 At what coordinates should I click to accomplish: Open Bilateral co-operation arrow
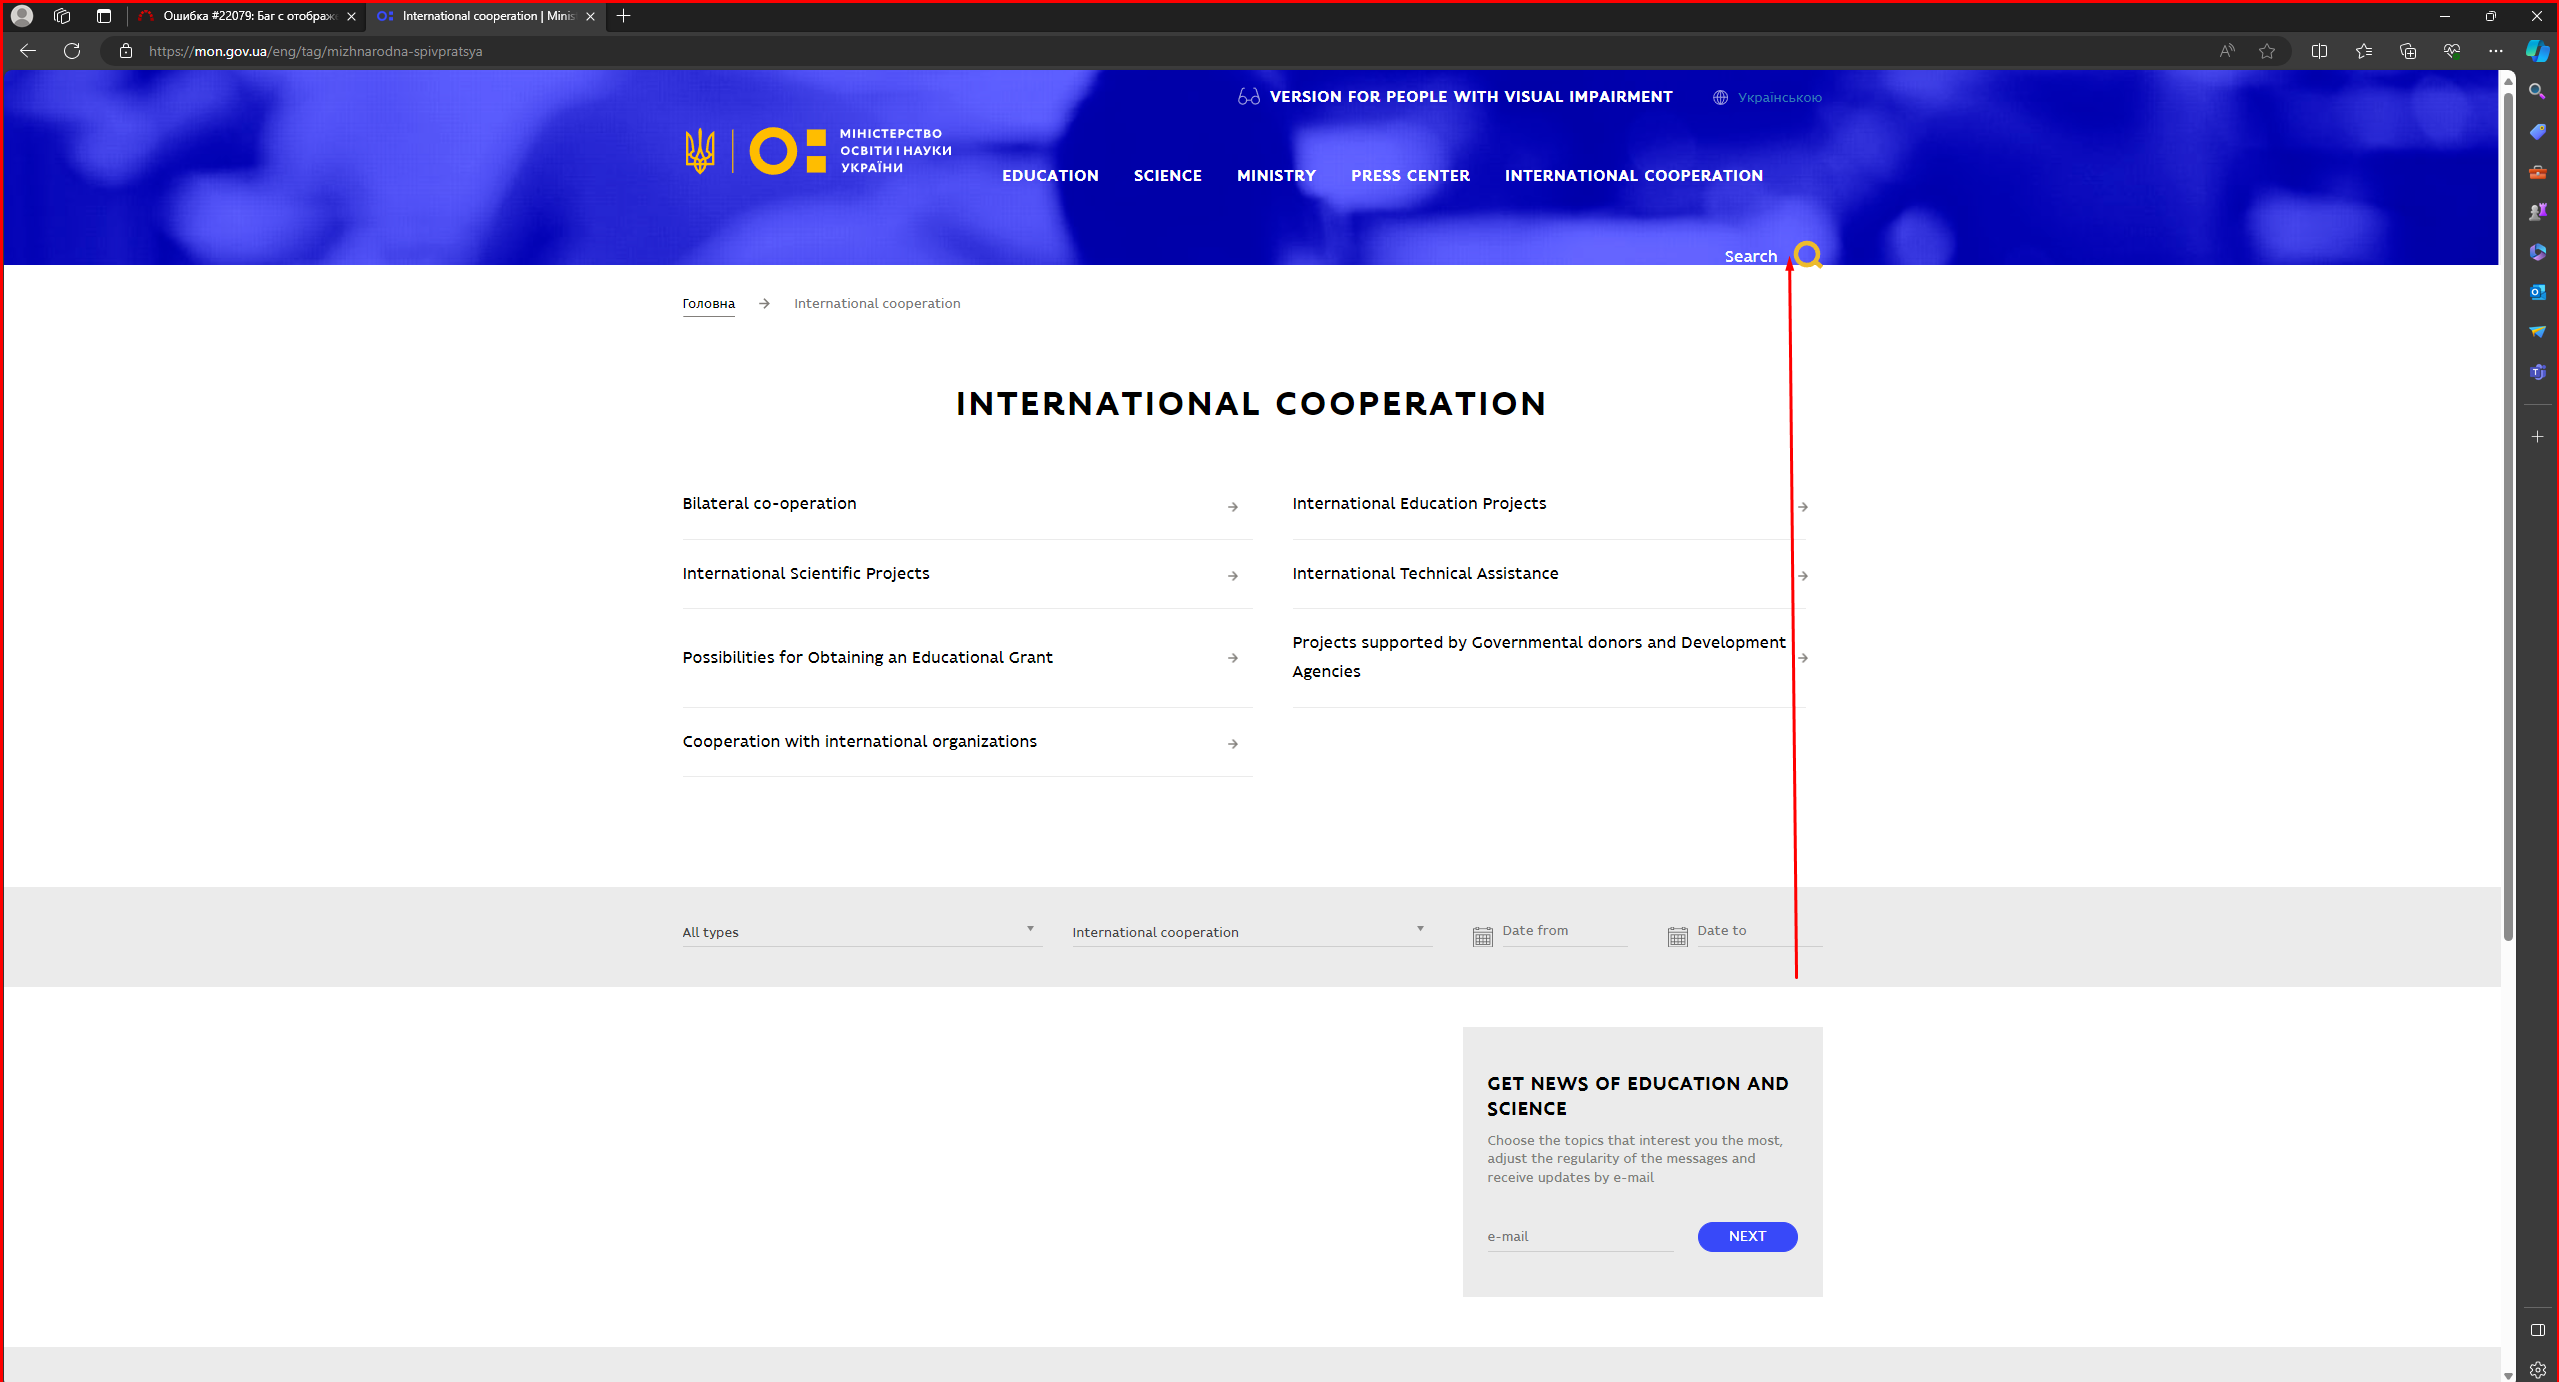(1233, 507)
